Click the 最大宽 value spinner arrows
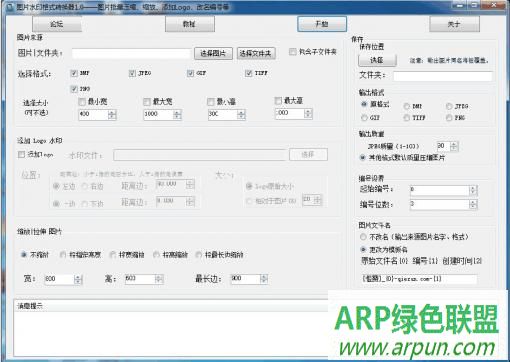Screen dimensions: 510x362 click(x=177, y=114)
